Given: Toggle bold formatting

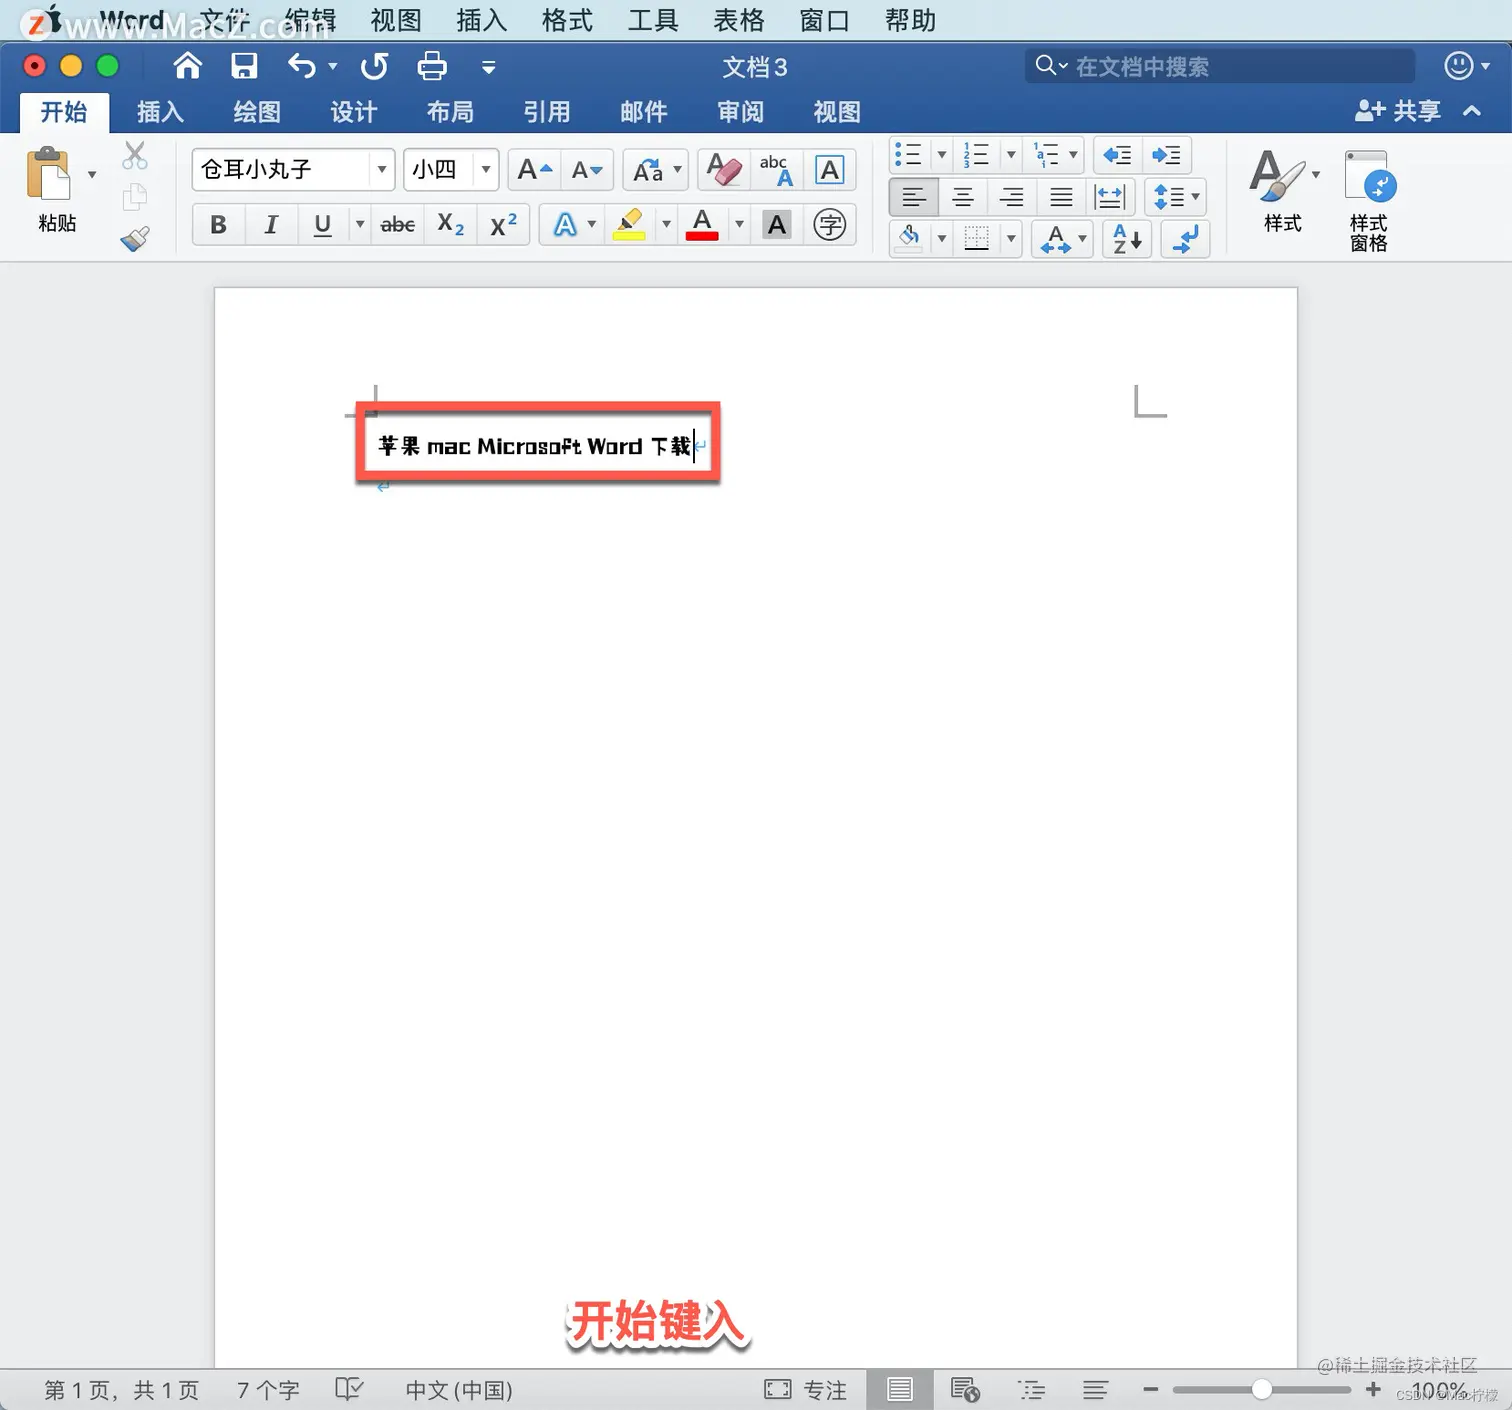Looking at the screenshot, I should click(218, 225).
